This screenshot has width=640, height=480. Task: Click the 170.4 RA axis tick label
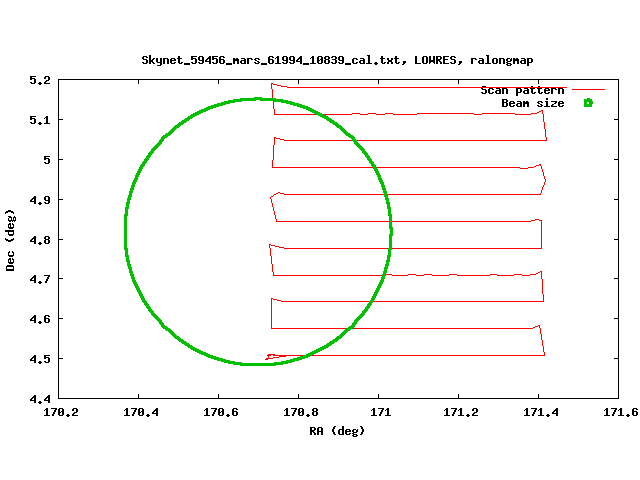pos(141,413)
